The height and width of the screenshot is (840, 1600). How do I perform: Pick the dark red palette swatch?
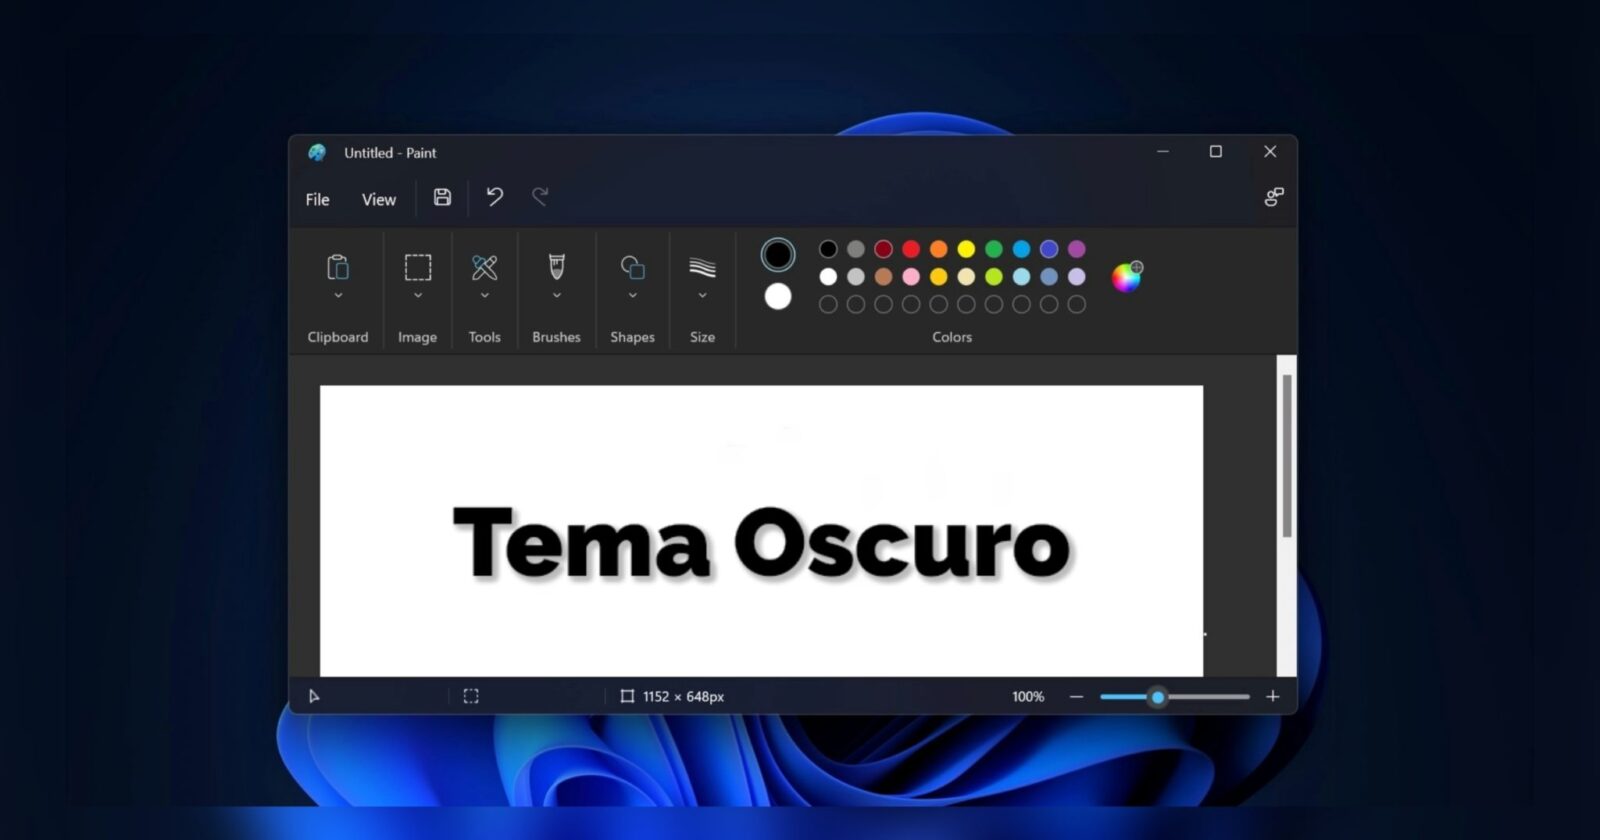tap(883, 249)
